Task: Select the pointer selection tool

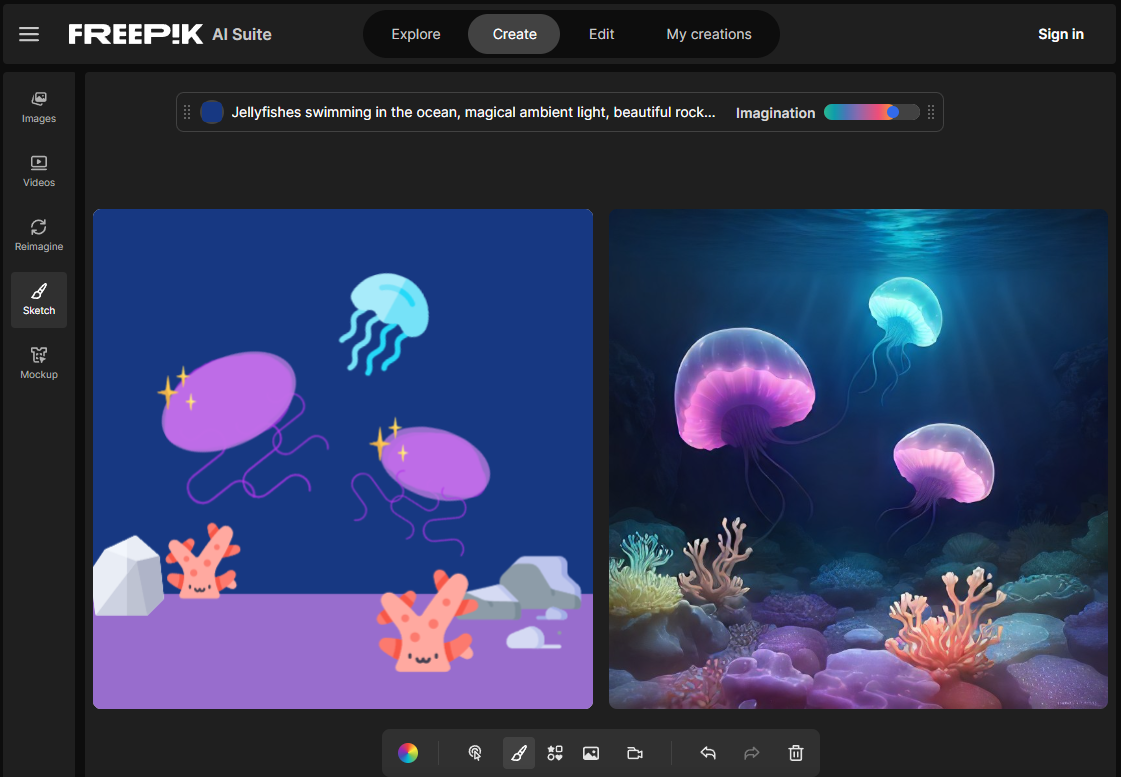Action: tap(475, 753)
